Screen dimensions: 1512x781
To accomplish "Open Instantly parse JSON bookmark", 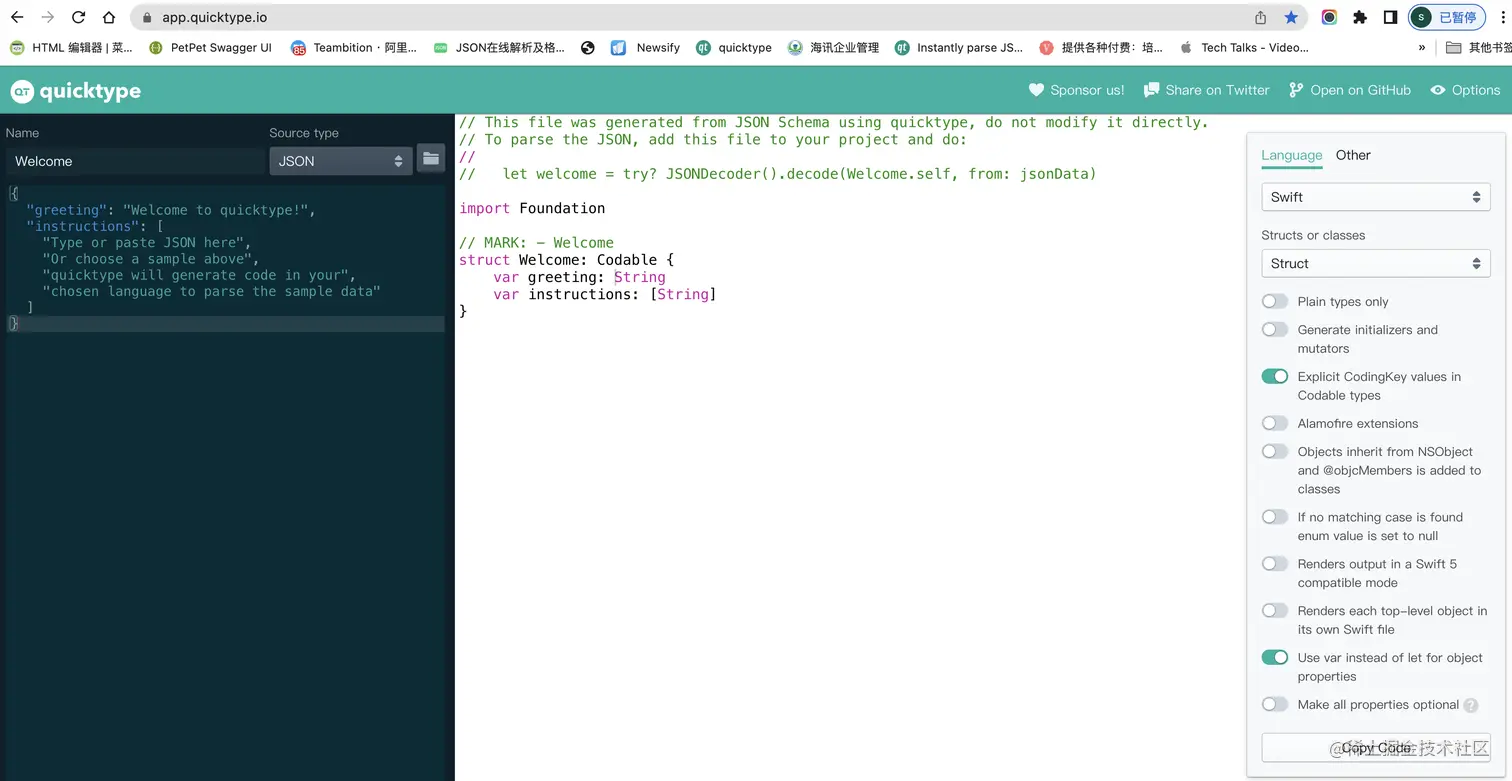I will pos(959,47).
